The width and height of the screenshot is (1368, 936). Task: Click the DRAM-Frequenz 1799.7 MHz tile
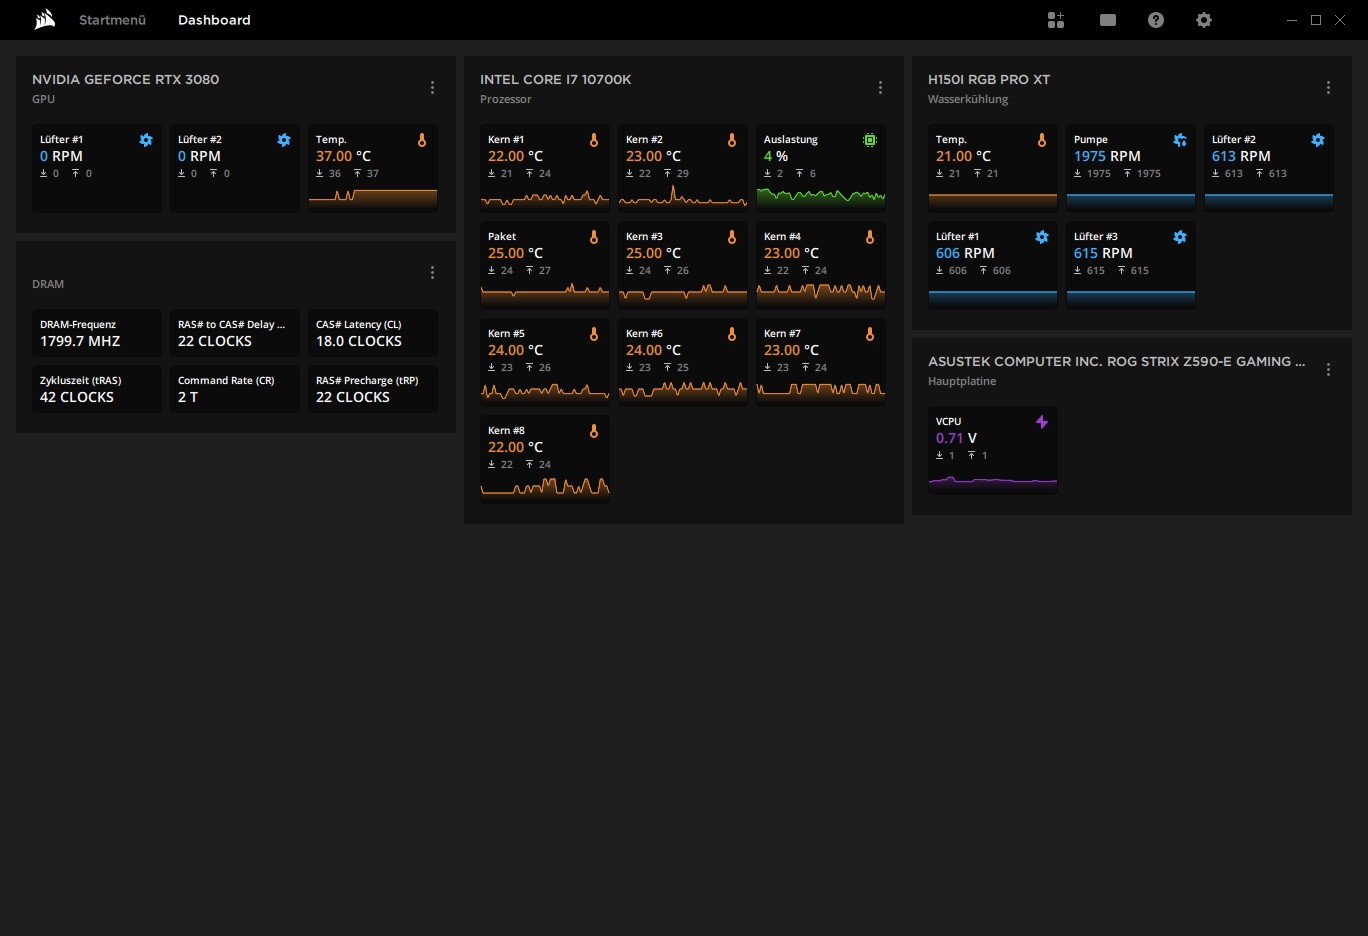tap(97, 333)
